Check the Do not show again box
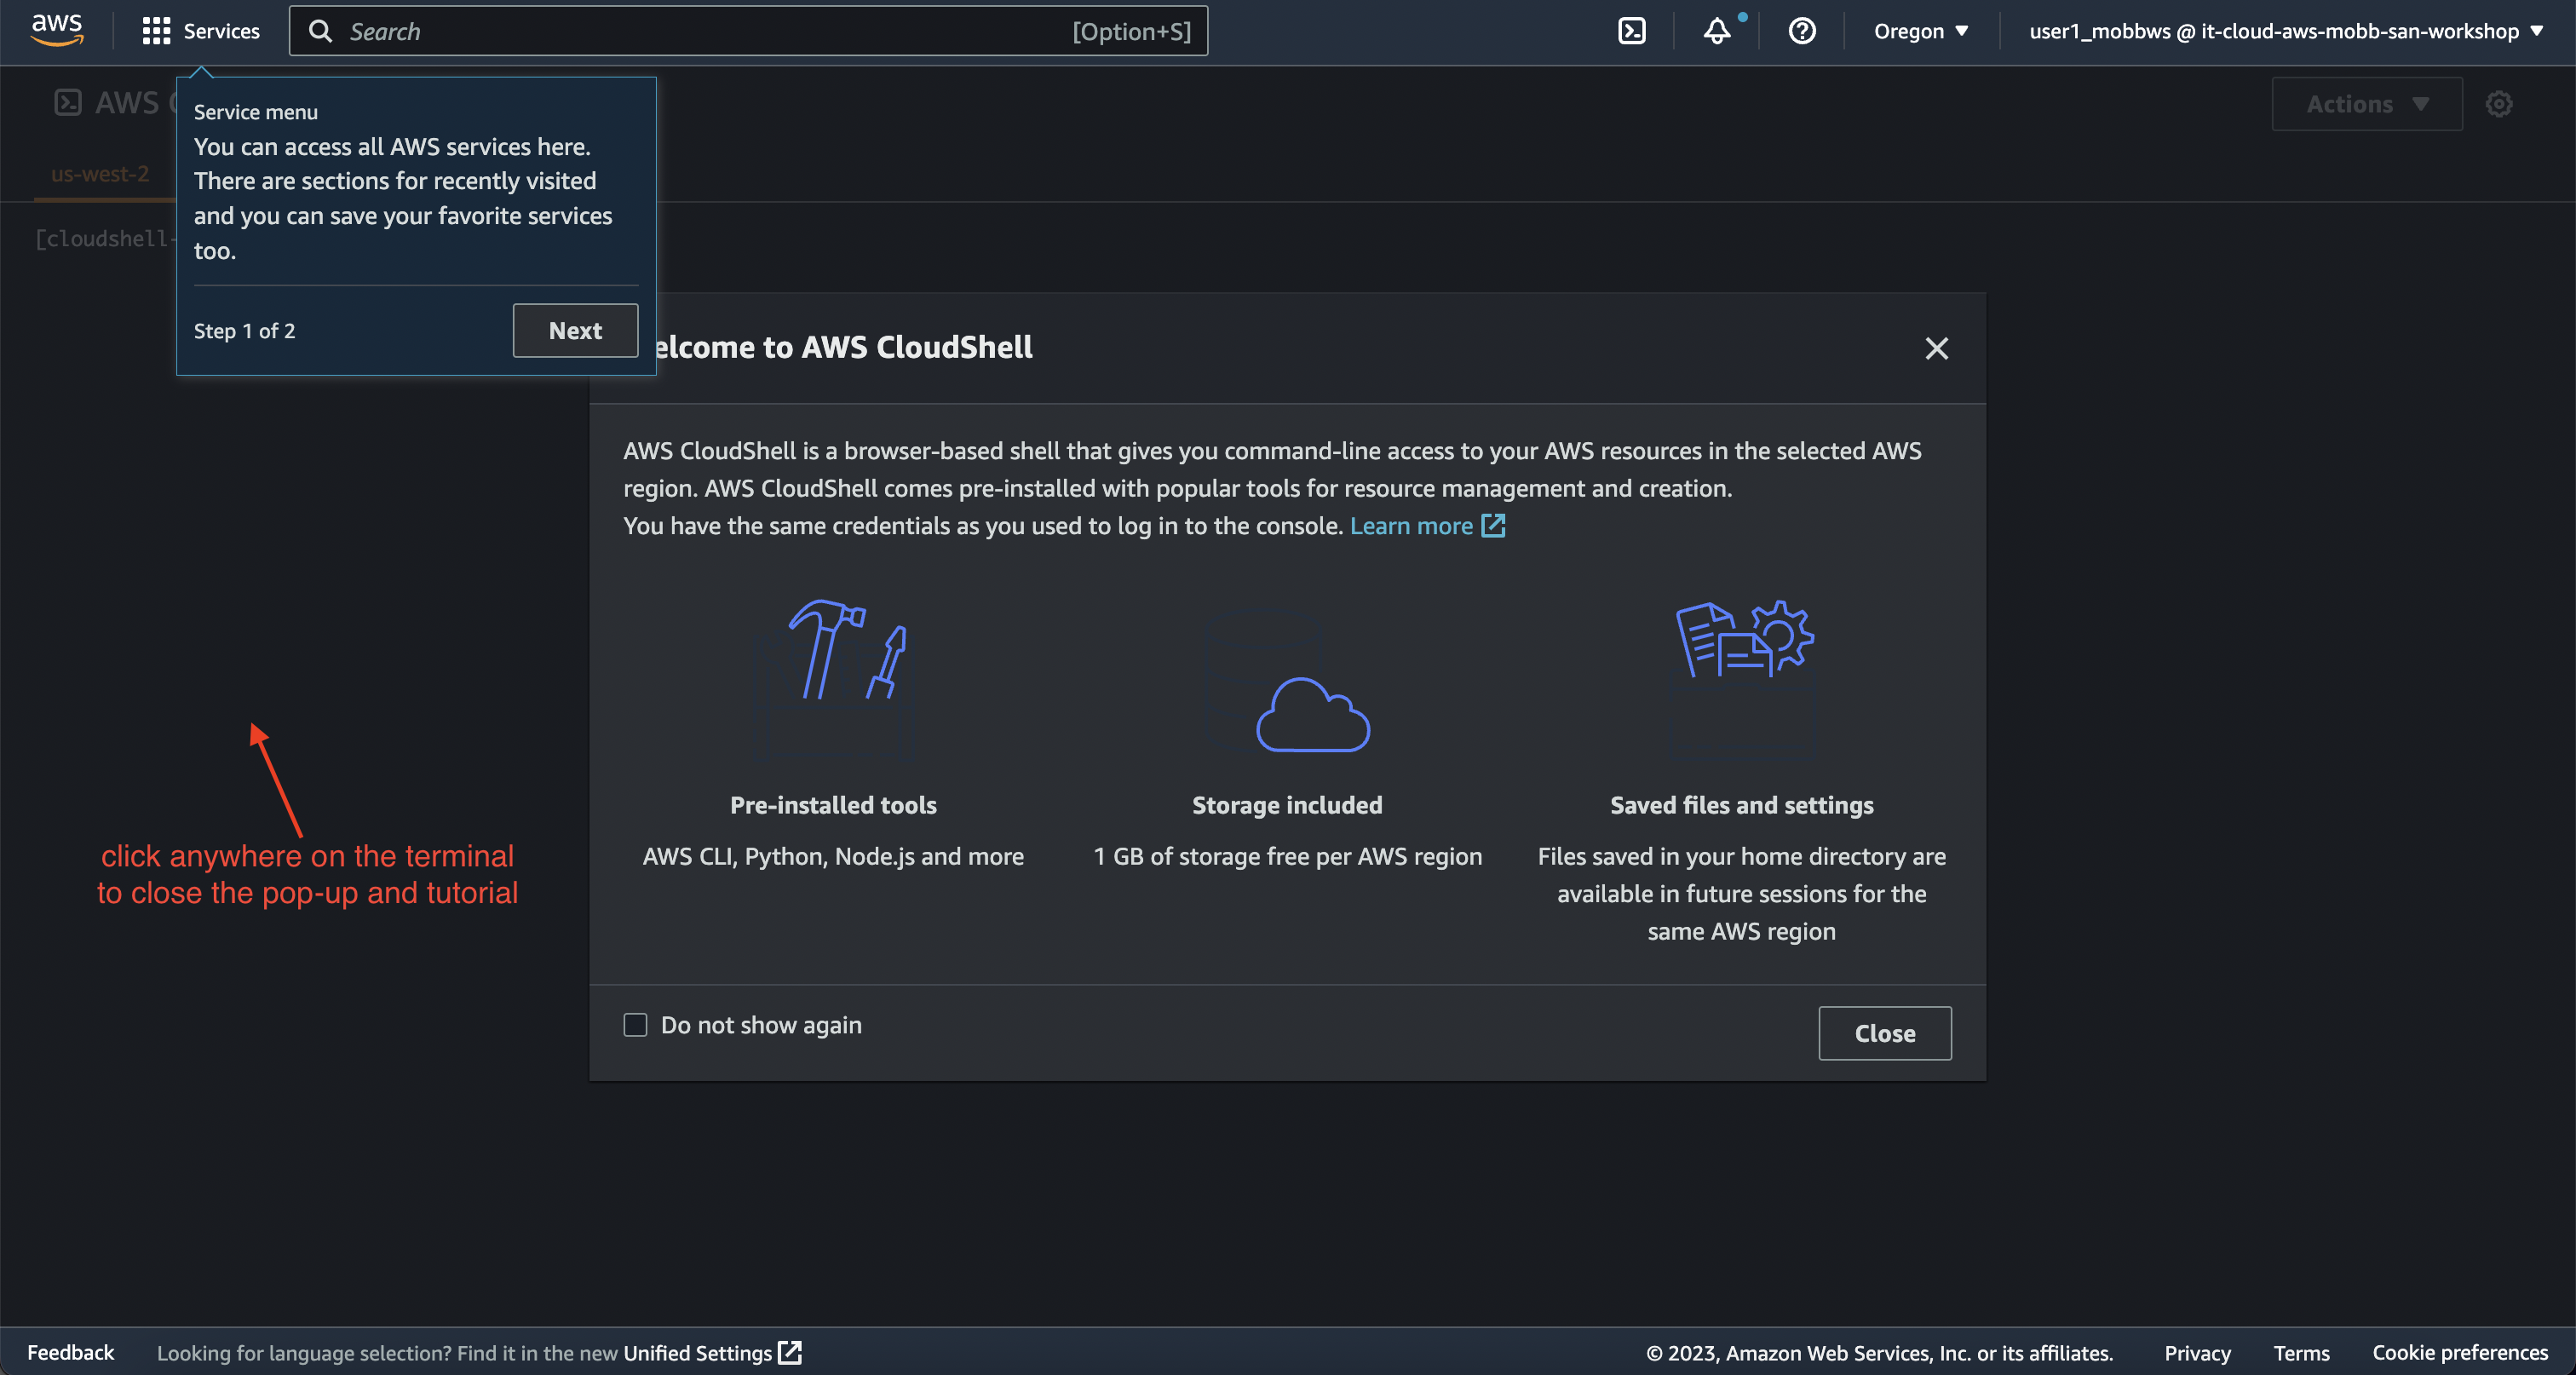This screenshot has width=2576, height=1375. 635,1025
